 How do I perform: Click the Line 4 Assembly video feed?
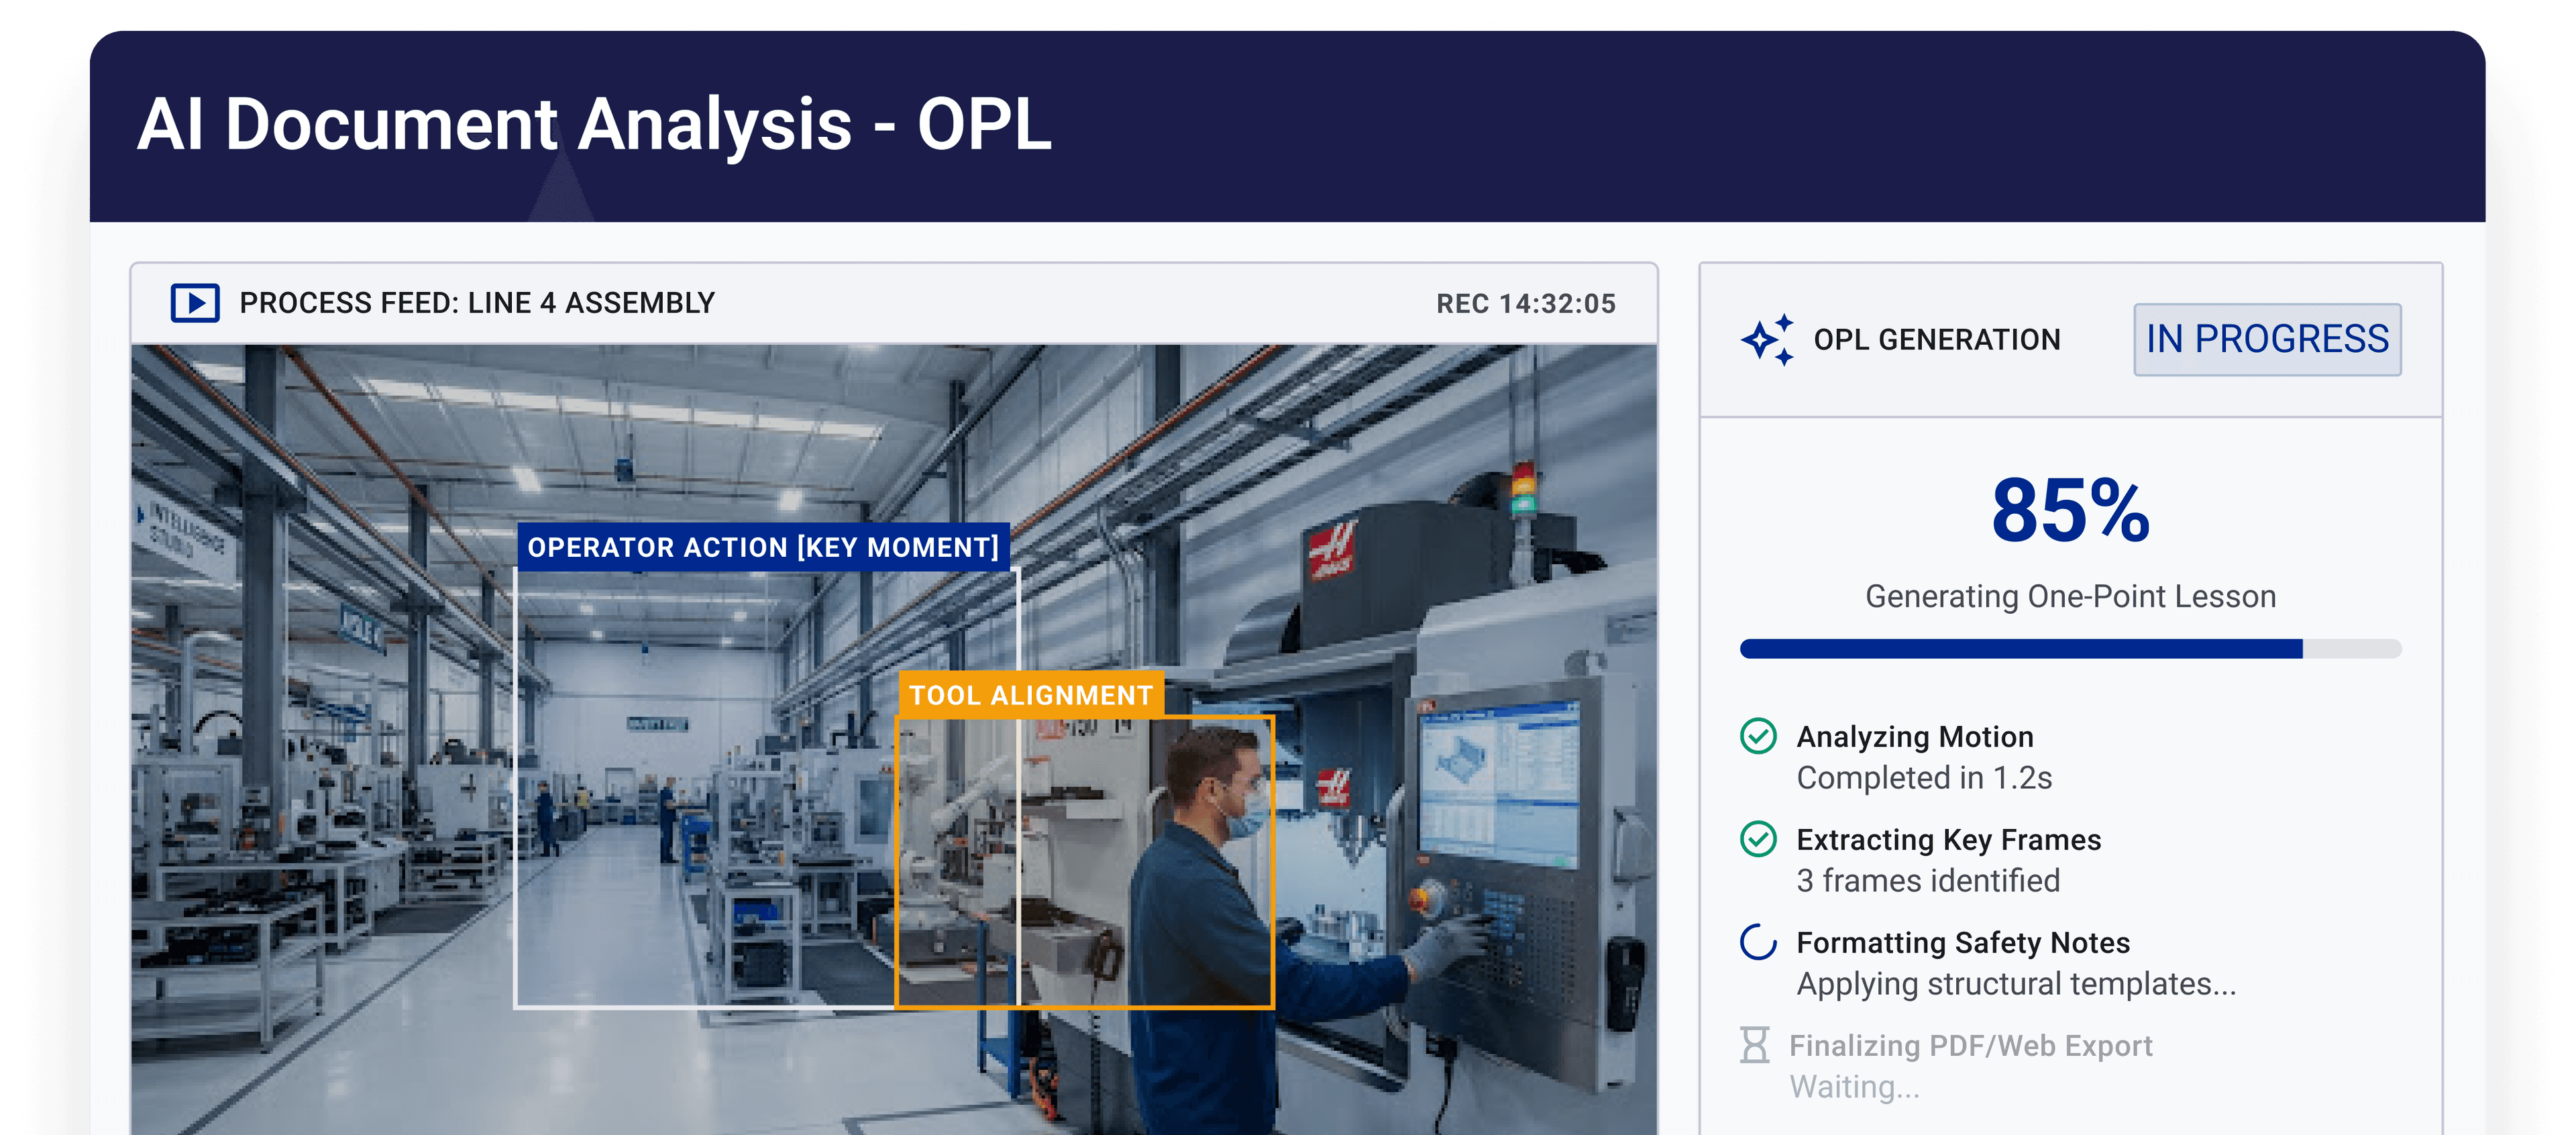coord(894,740)
